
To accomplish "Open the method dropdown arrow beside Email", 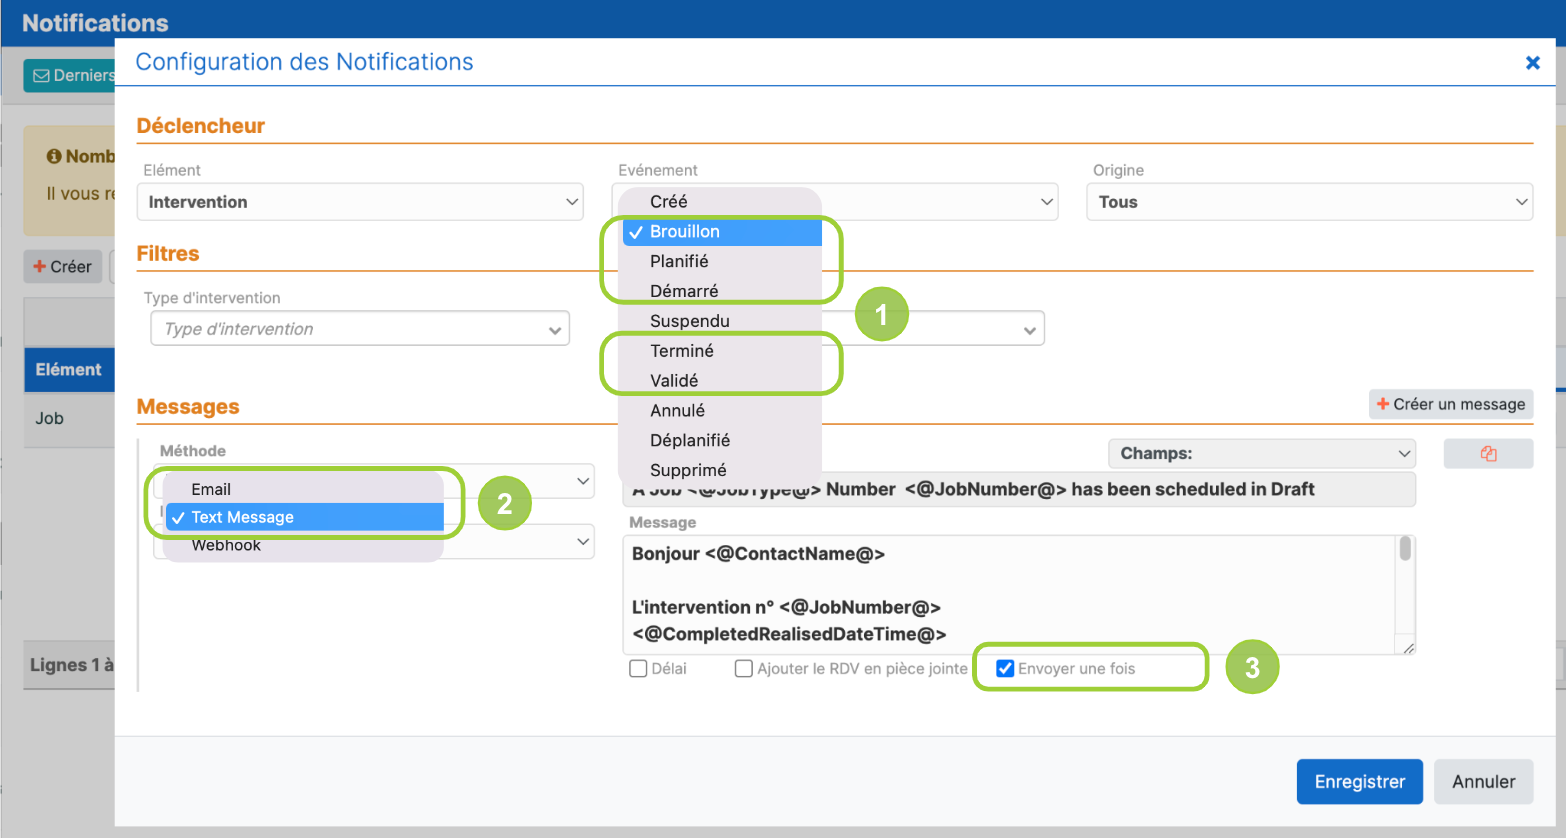I will (x=583, y=481).
